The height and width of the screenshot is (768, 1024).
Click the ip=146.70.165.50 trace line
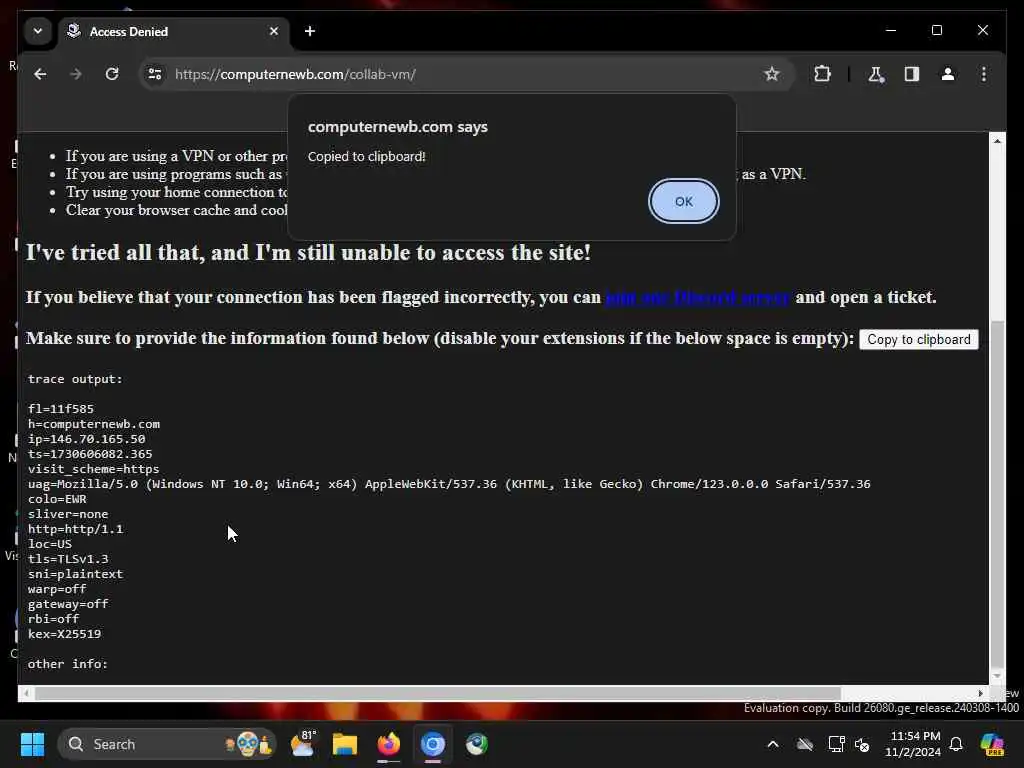coord(86,439)
